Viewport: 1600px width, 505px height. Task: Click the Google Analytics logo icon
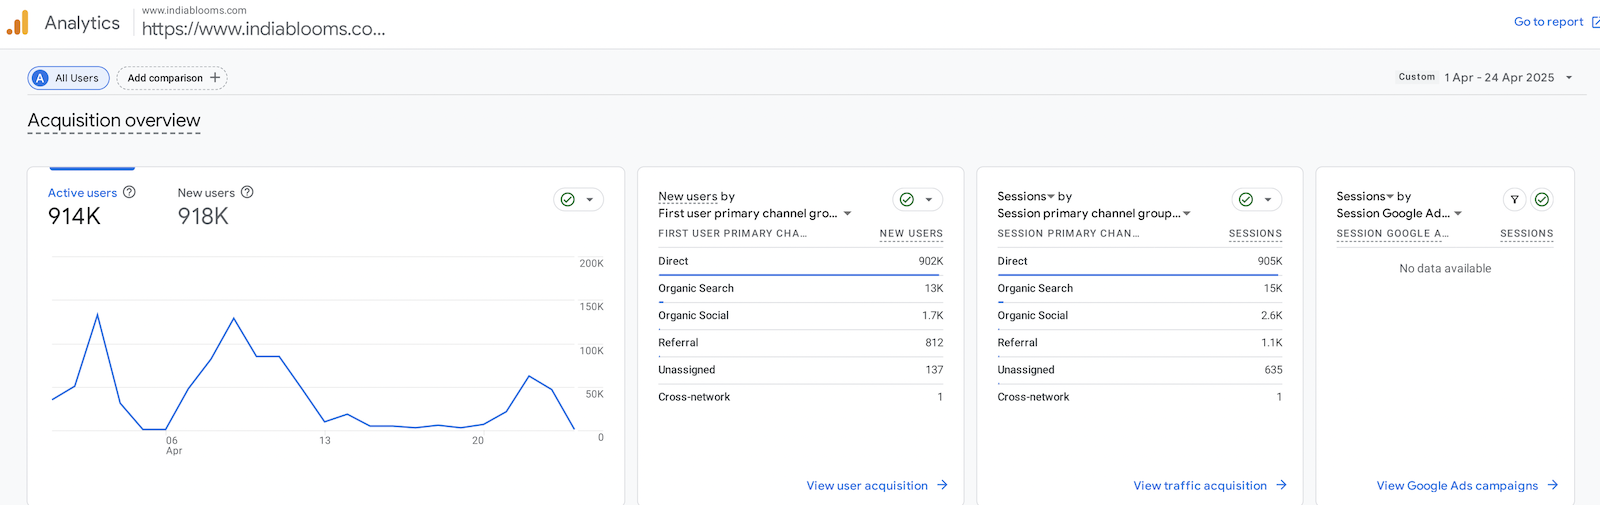tap(18, 23)
